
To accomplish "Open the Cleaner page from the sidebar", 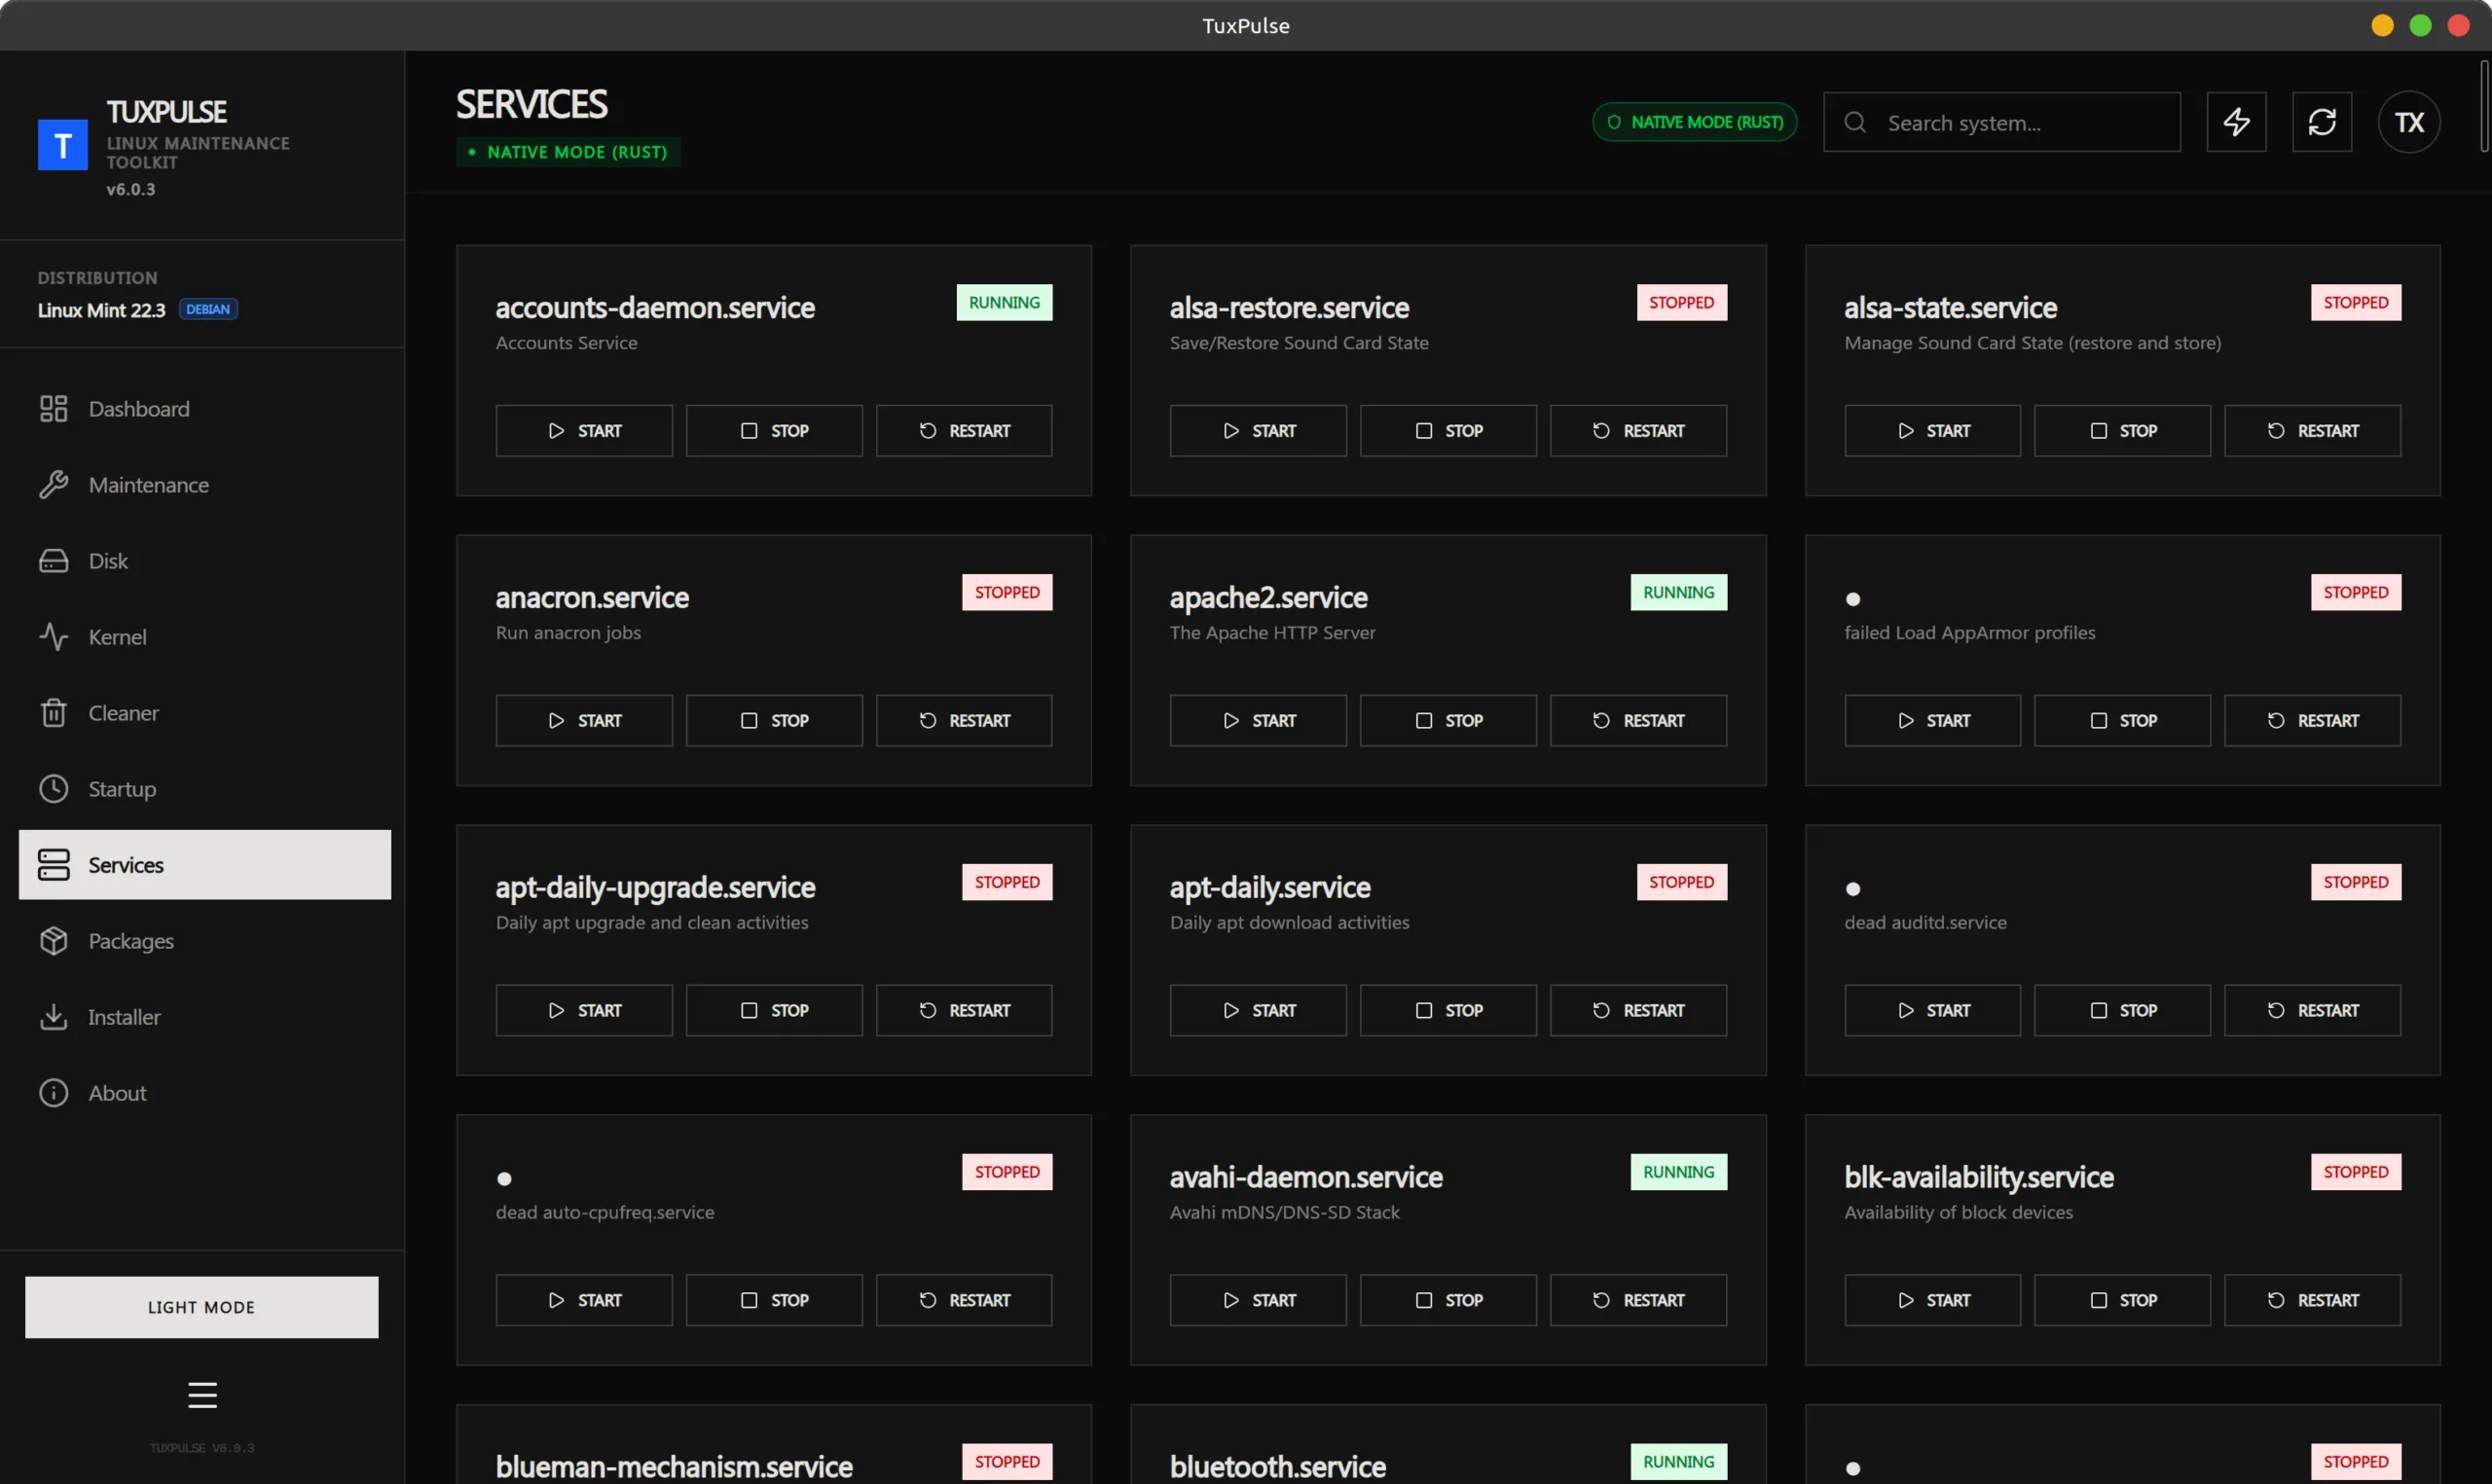I will pos(123,713).
